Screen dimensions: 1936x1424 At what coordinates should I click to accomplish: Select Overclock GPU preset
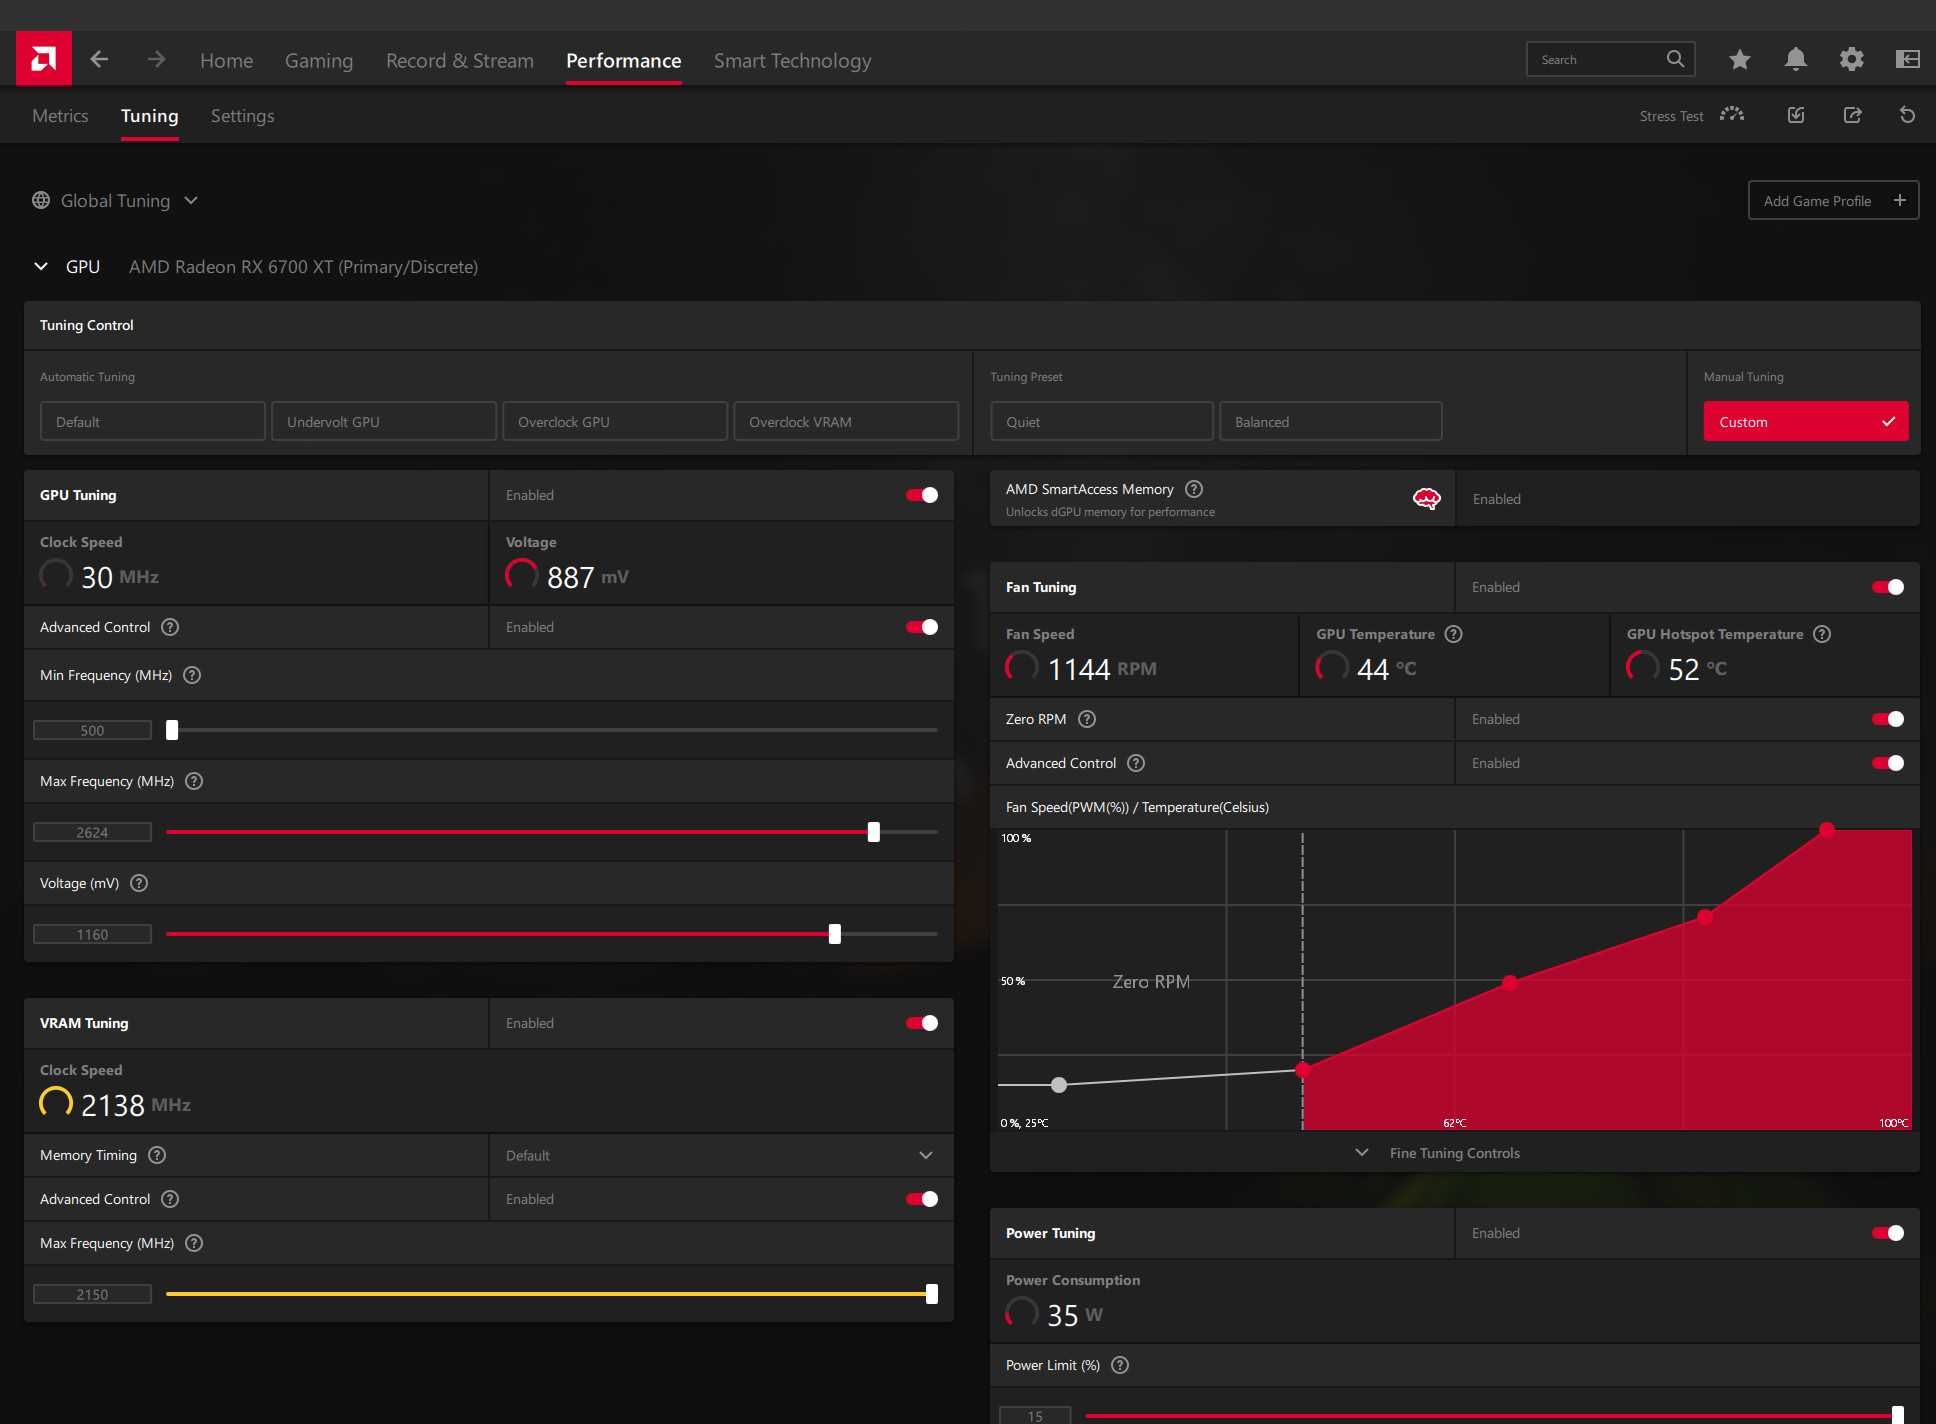[x=615, y=421]
